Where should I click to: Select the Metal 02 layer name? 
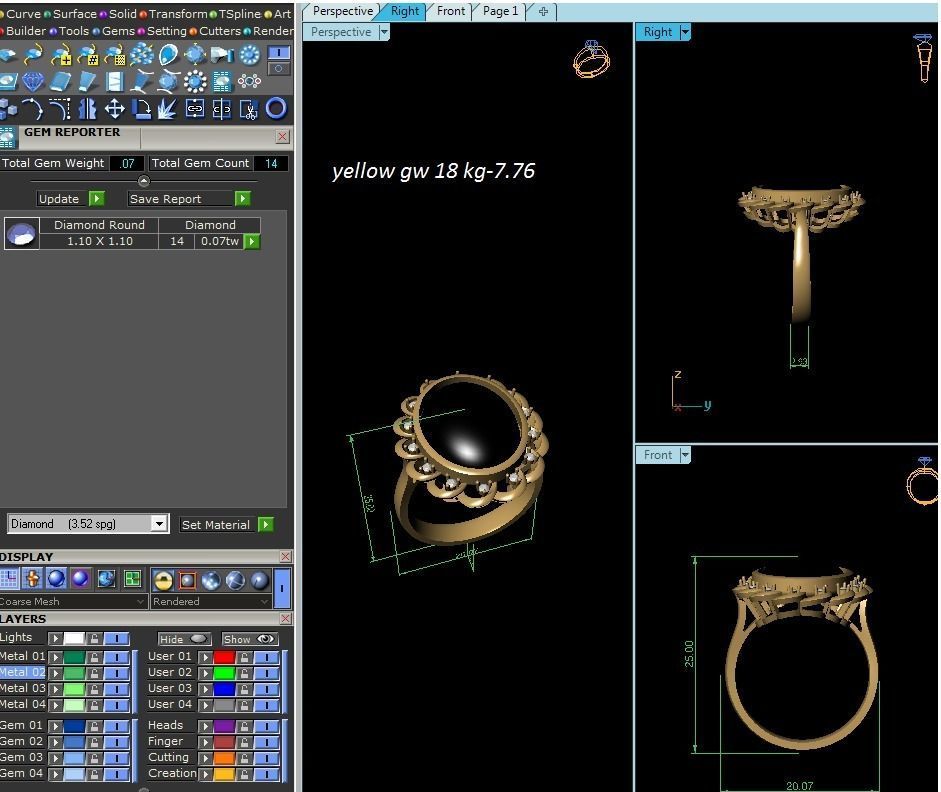(22, 672)
